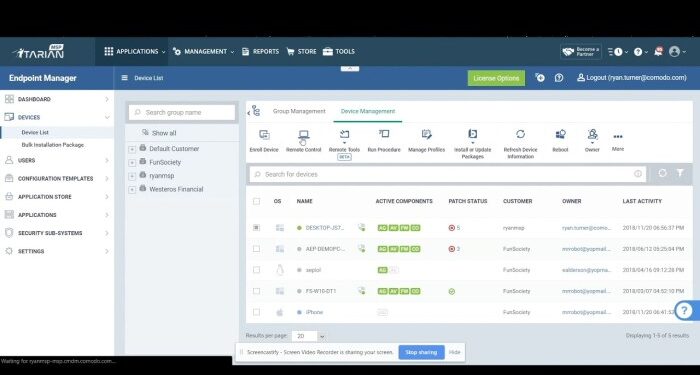
Task: Click Install or Update Packages icon
Action: (473, 134)
